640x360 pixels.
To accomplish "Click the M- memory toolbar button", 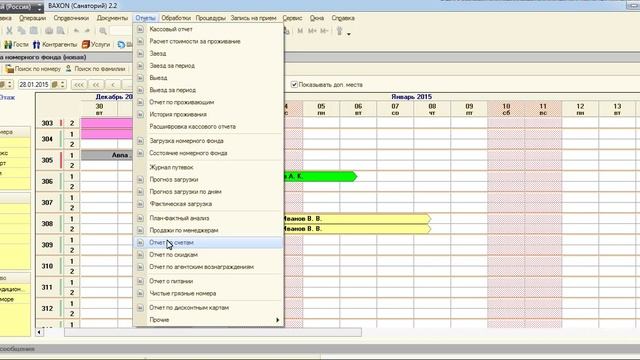I will 324,31.
